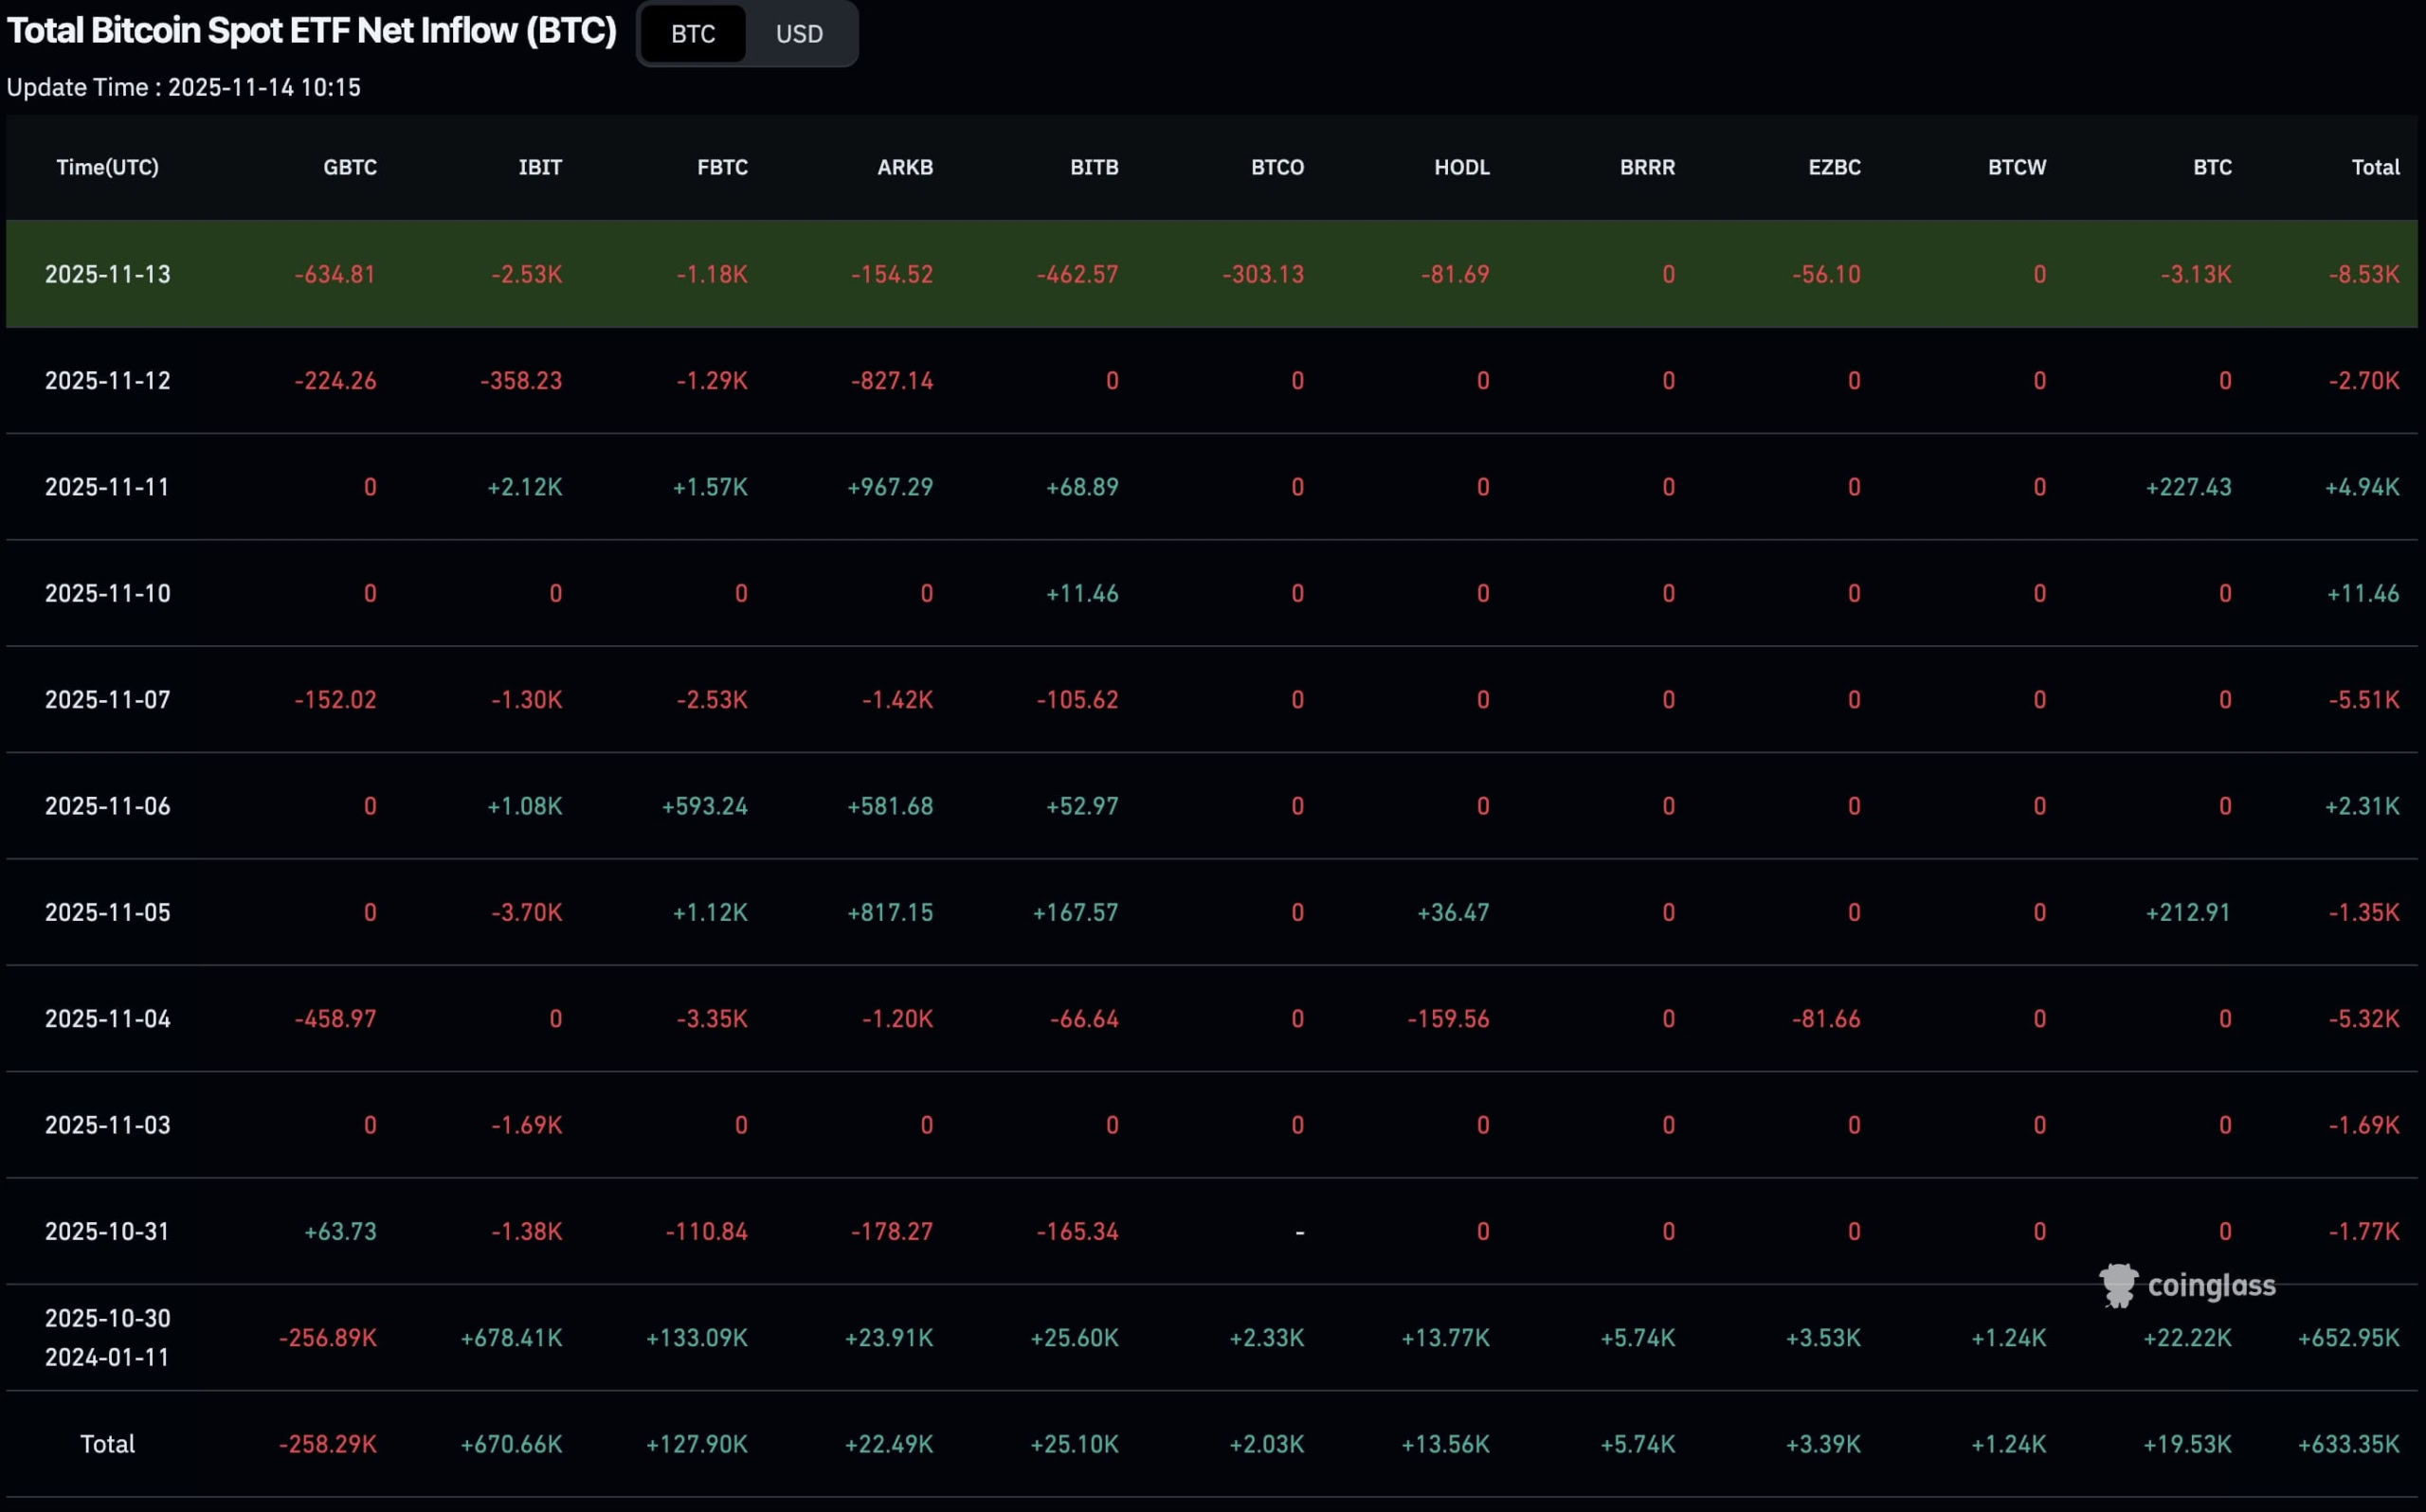This screenshot has height=1512, width=2426.
Task: Click the 2025-10-30 to 2024-01-11 date range
Action: 107,1337
